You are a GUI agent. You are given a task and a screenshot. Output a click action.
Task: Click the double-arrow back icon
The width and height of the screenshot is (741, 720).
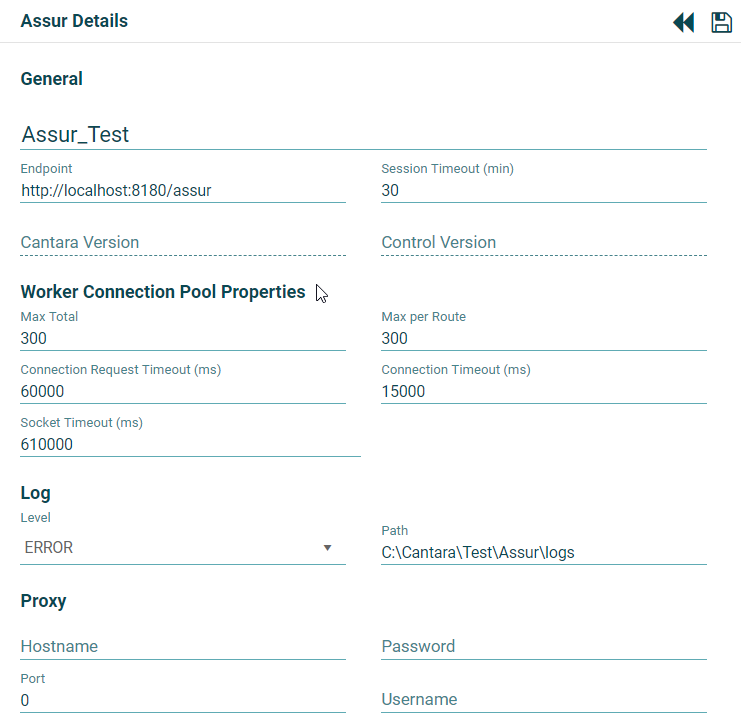point(683,22)
